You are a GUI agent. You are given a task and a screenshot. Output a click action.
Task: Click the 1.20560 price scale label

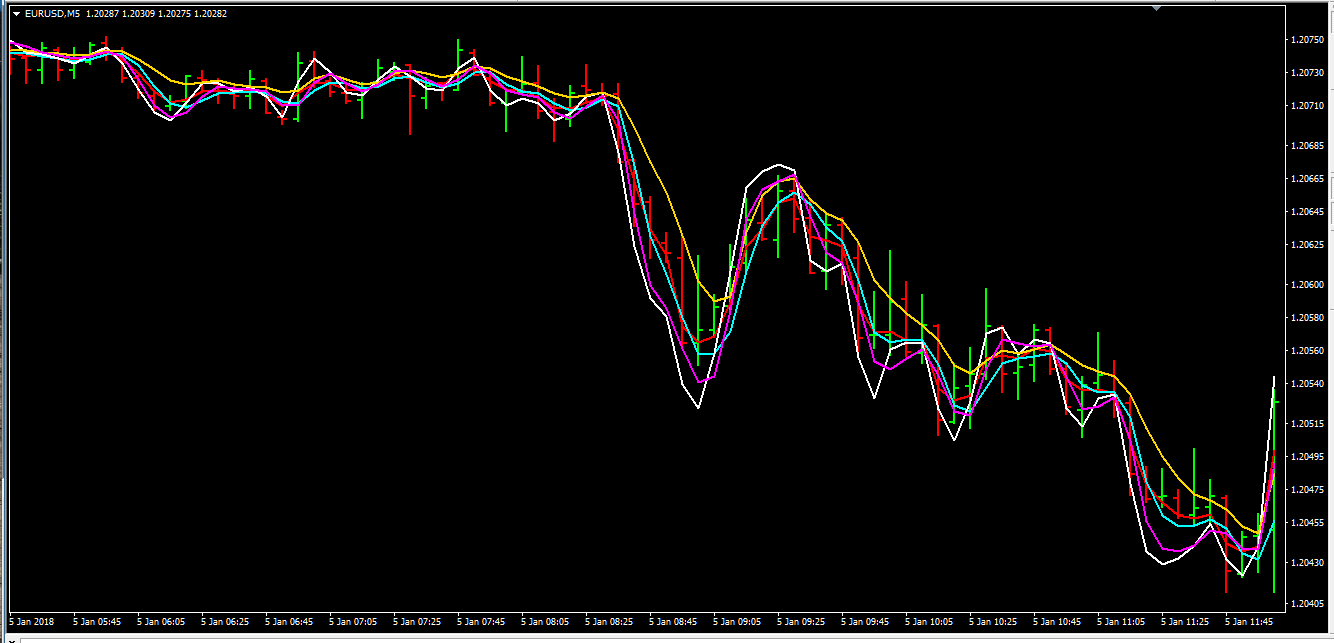point(1307,351)
